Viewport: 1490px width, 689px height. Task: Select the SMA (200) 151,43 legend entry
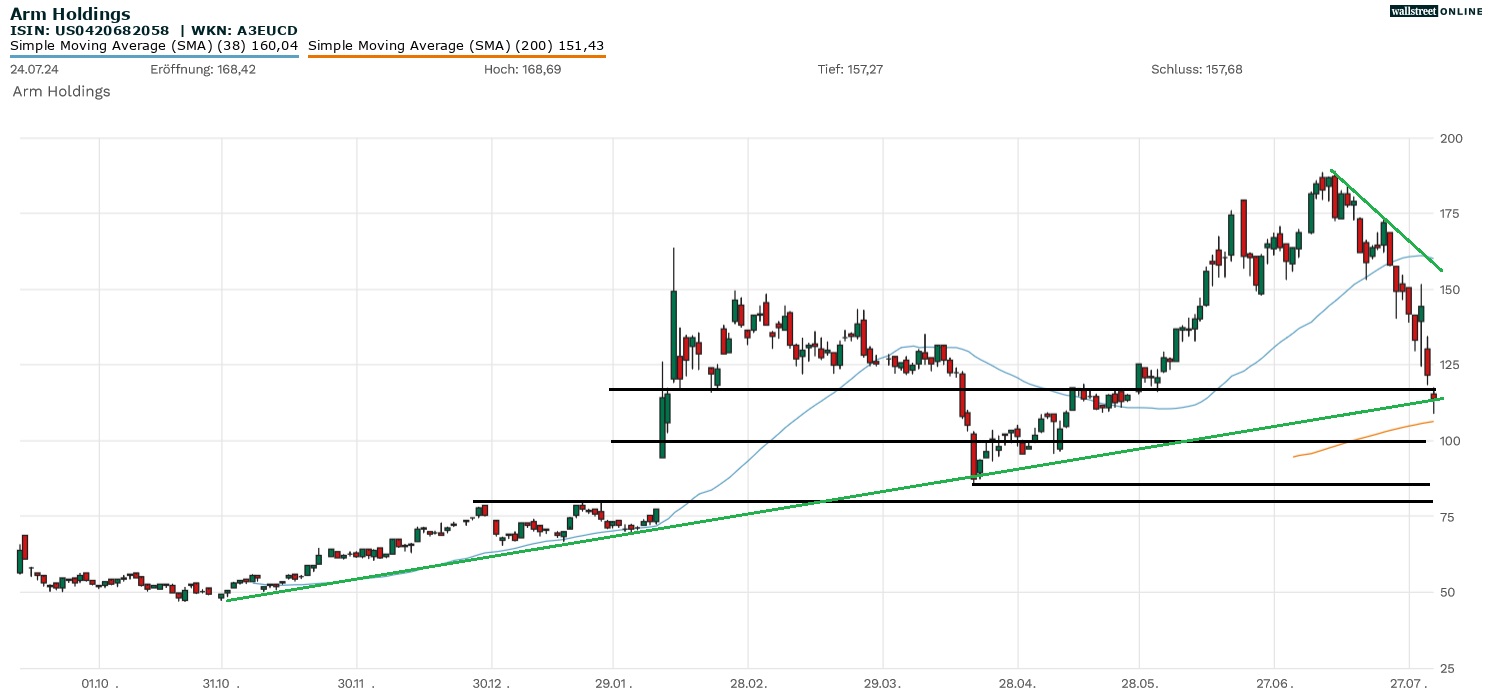(x=456, y=46)
